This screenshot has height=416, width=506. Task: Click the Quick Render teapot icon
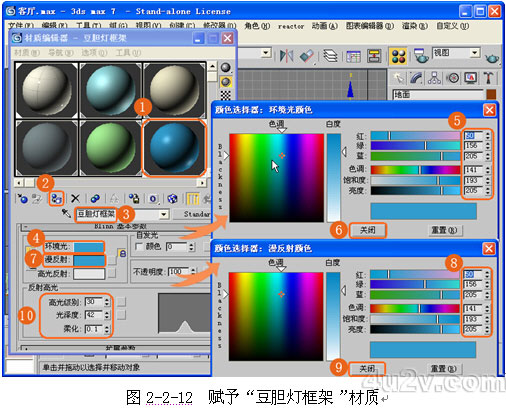coord(492,58)
